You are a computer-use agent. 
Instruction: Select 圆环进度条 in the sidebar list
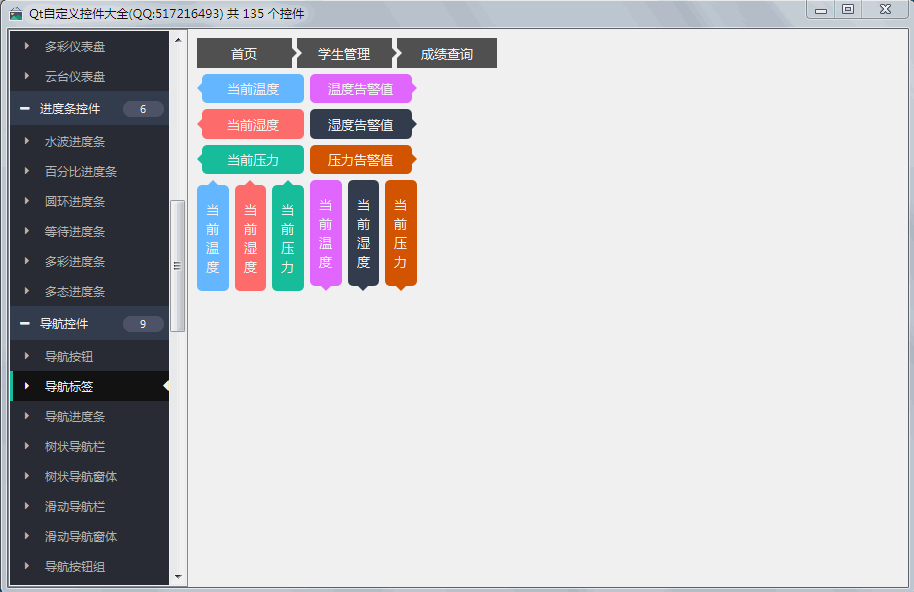[x=75, y=201]
